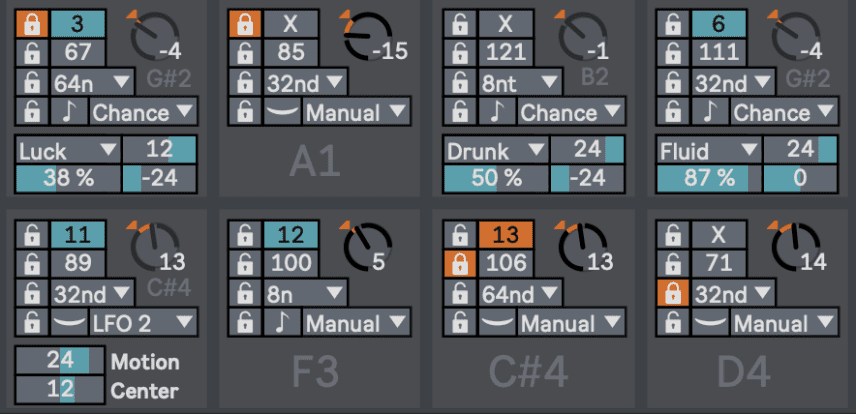Expand the Drunk mode dropdown
Viewport: 856px width, 414px height.
point(496,150)
